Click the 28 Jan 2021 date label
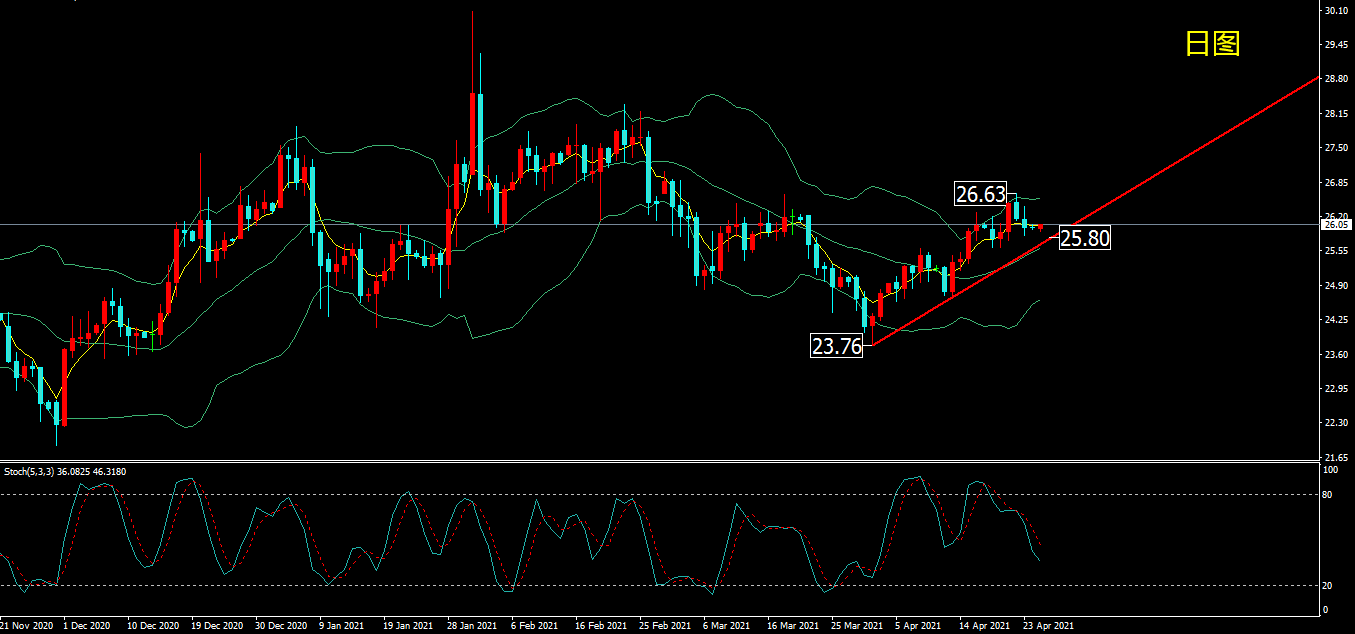1355x634 pixels. coord(472,626)
